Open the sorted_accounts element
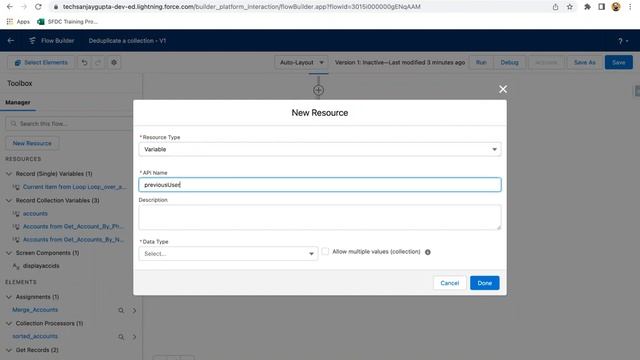This screenshot has width=640, height=360. point(35,336)
